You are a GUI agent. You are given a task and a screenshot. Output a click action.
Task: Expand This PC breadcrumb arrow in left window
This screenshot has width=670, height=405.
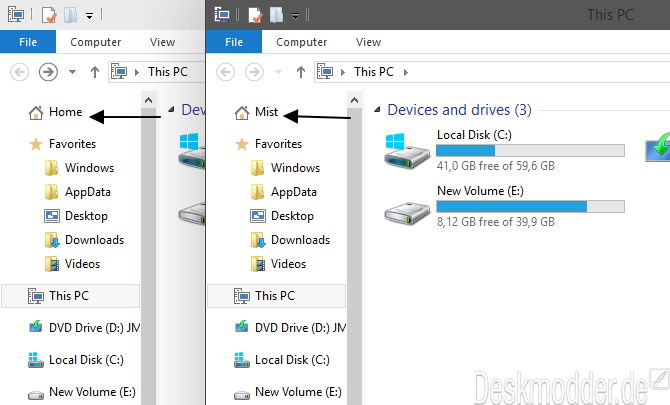coord(137,73)
